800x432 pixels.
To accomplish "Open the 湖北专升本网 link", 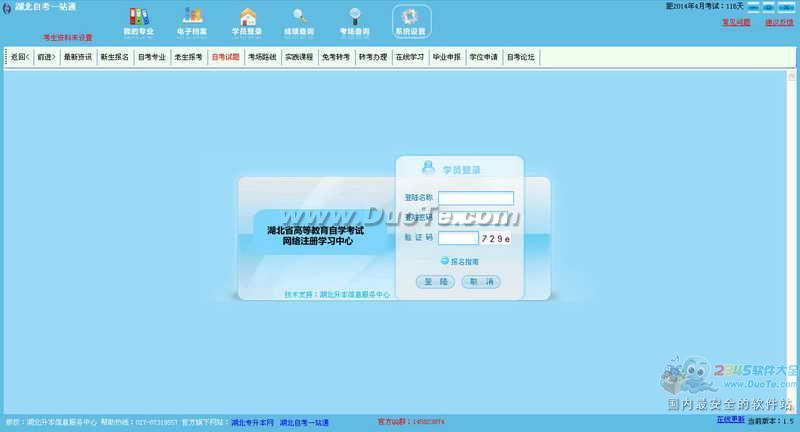I will tap(252, 423).
